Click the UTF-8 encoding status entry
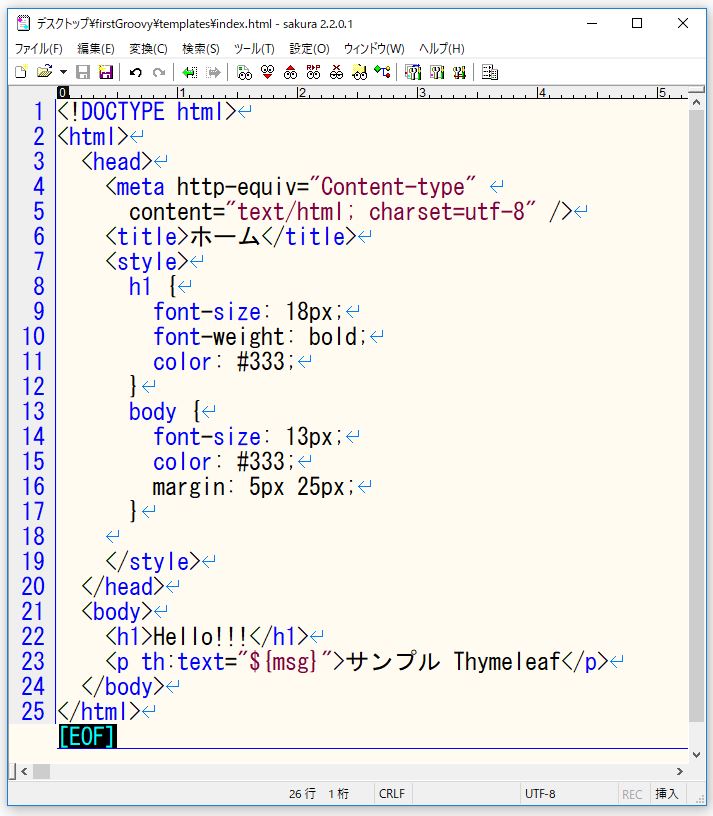 point(540,794)
